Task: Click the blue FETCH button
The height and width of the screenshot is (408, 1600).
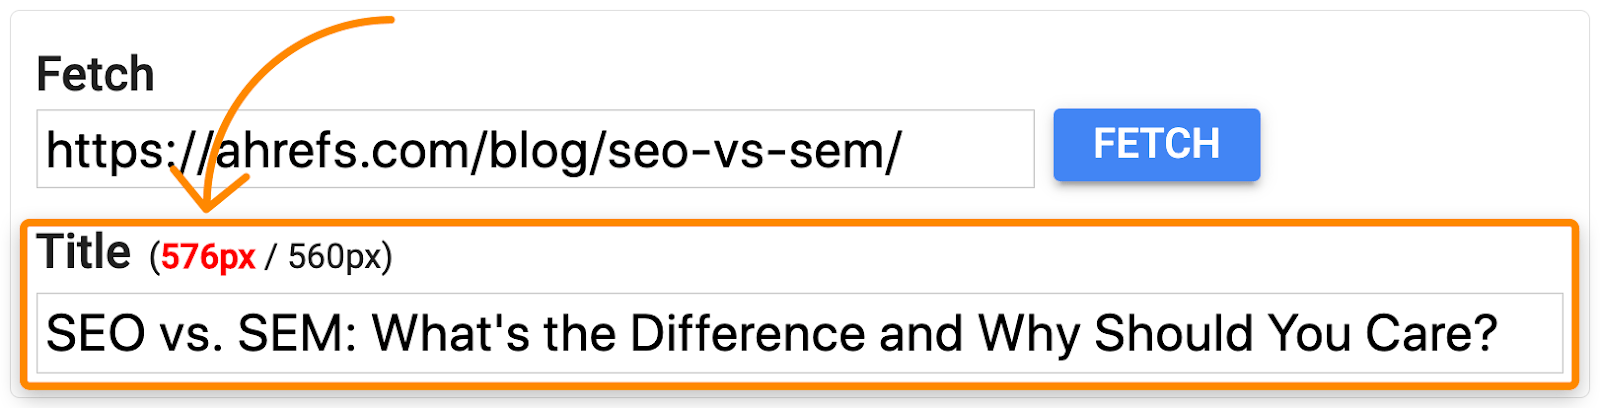Action: (x=1156, y=145)
